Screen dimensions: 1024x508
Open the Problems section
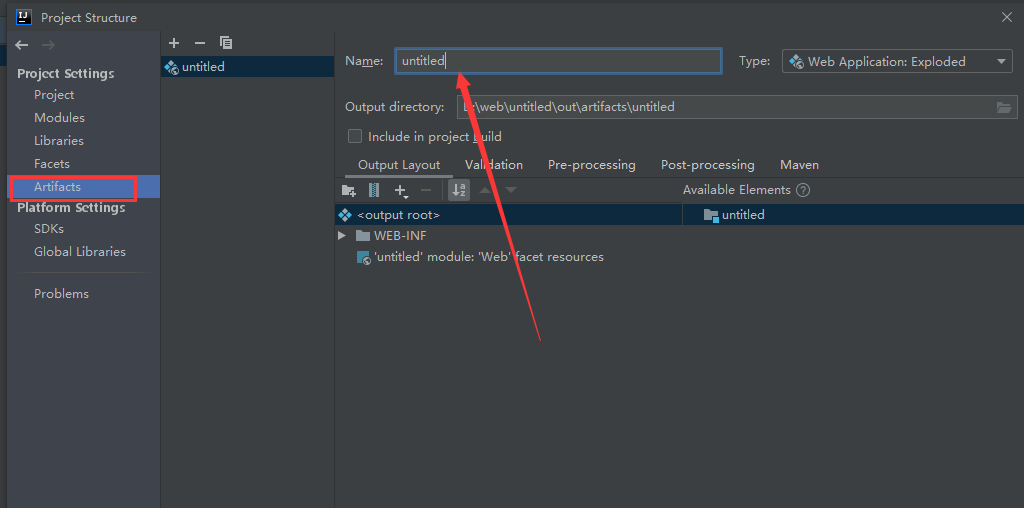[61, 294]
